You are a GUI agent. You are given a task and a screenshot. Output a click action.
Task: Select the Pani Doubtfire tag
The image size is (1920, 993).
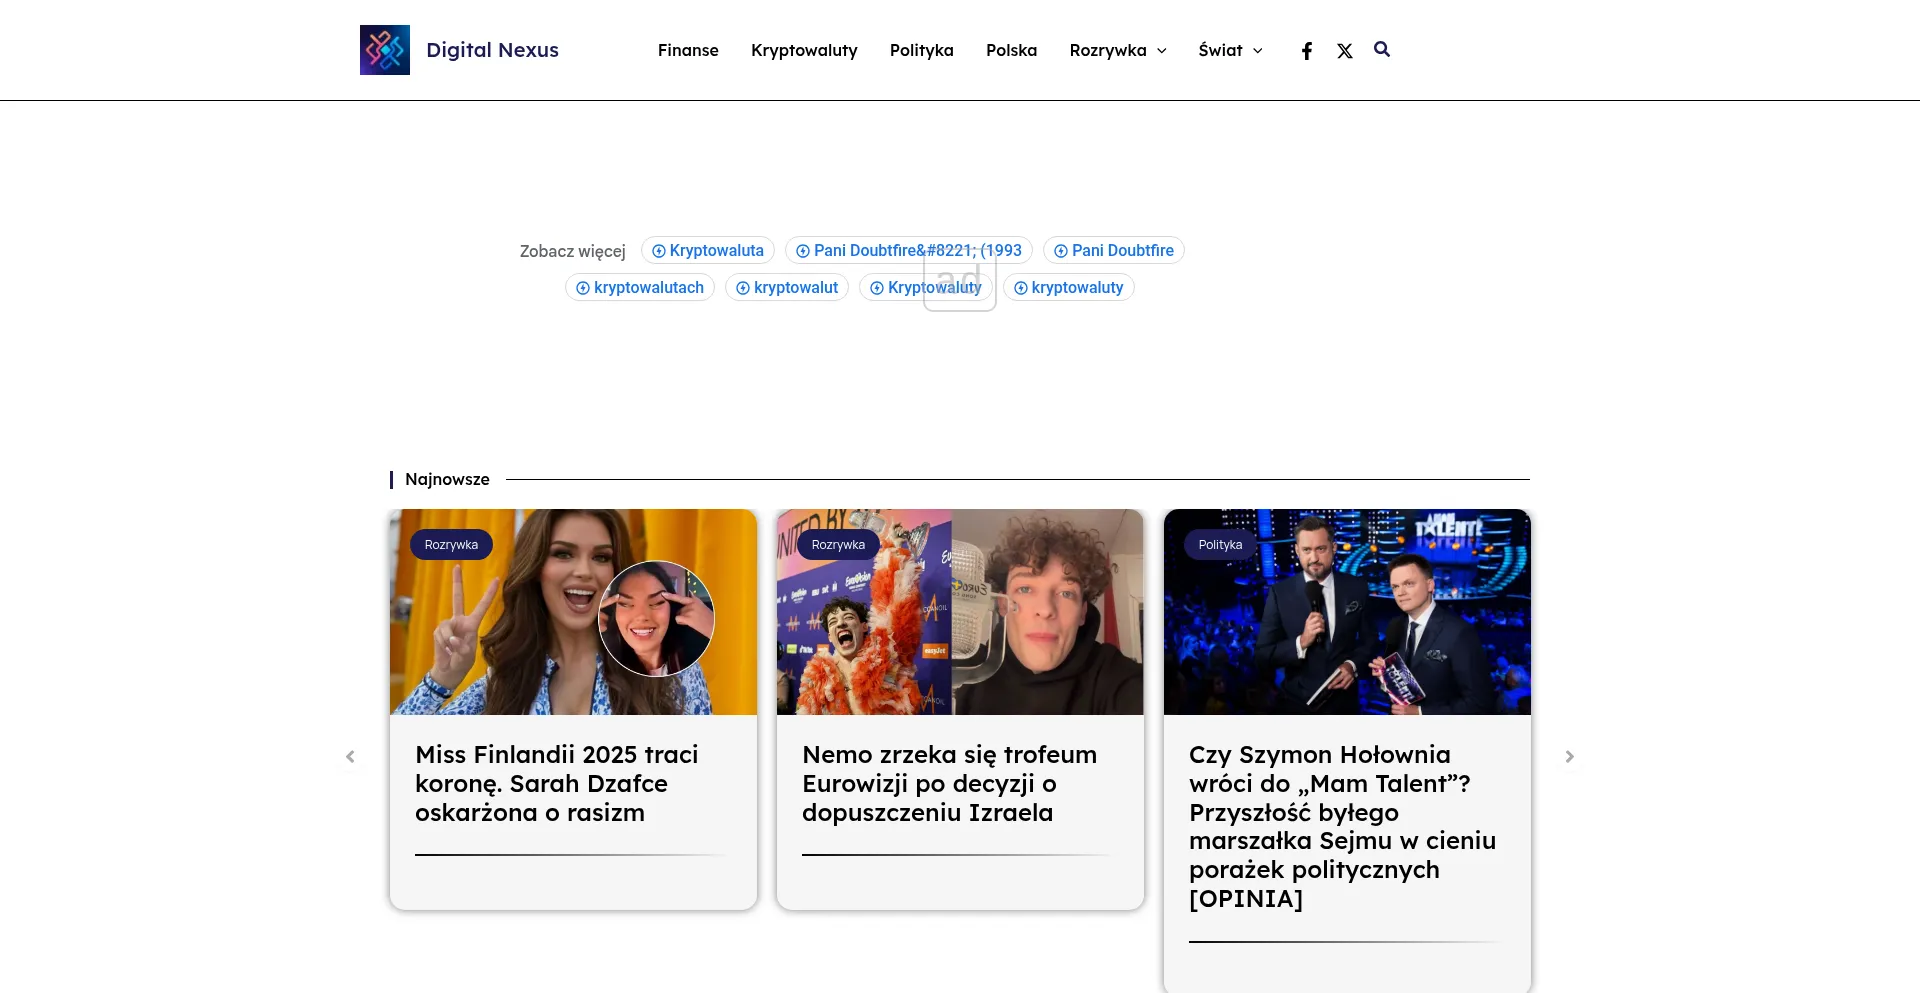1114,250
